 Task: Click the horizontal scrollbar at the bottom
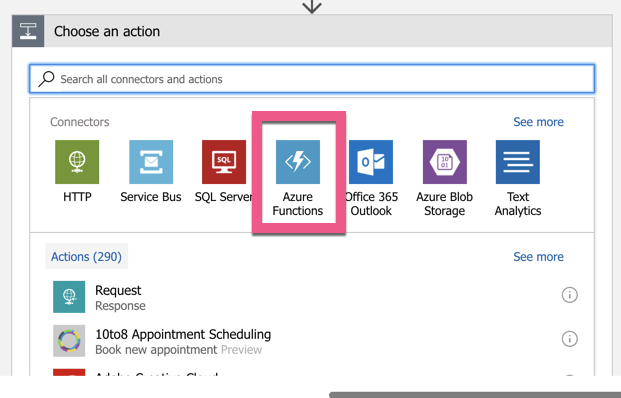(475, 395)
